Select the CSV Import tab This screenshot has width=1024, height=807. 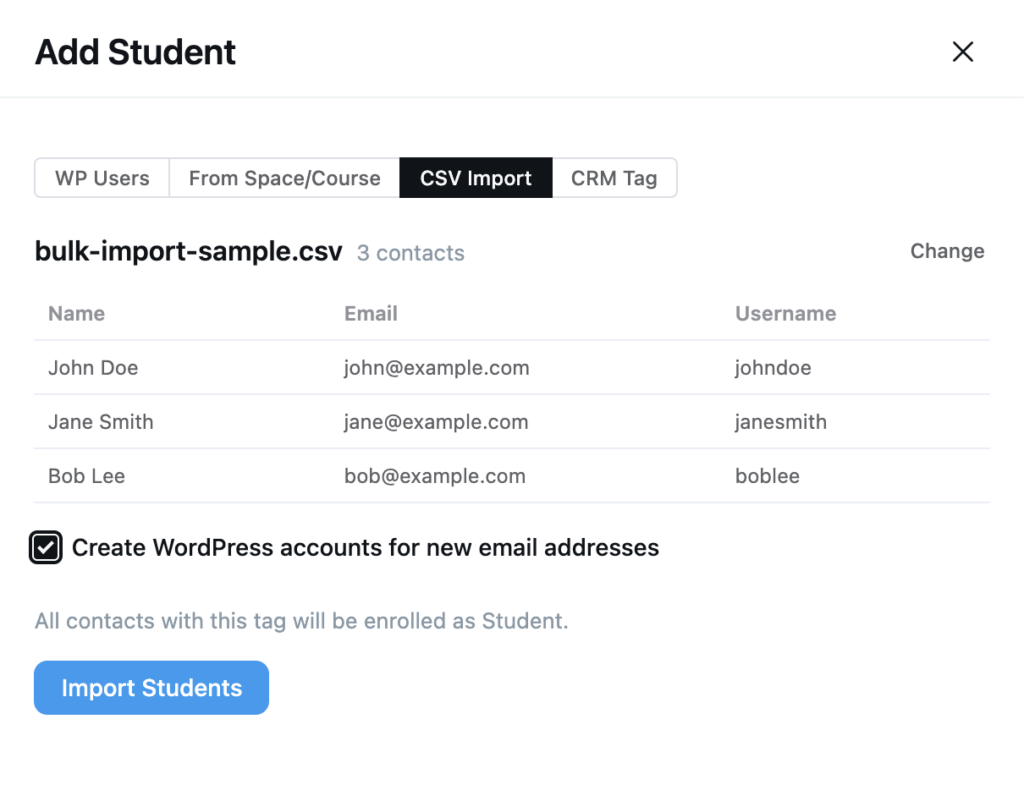pyautogui.click(x=475, y=177)
